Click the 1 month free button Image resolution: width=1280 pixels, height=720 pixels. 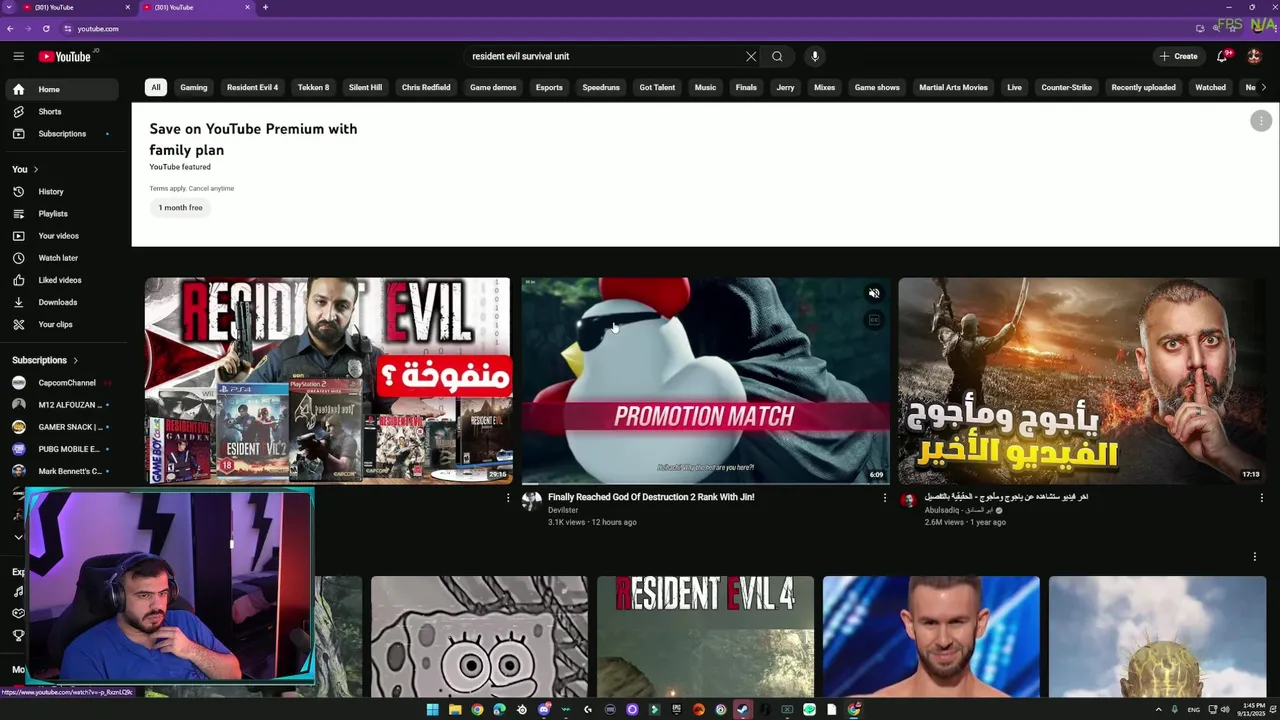[180, 208]
